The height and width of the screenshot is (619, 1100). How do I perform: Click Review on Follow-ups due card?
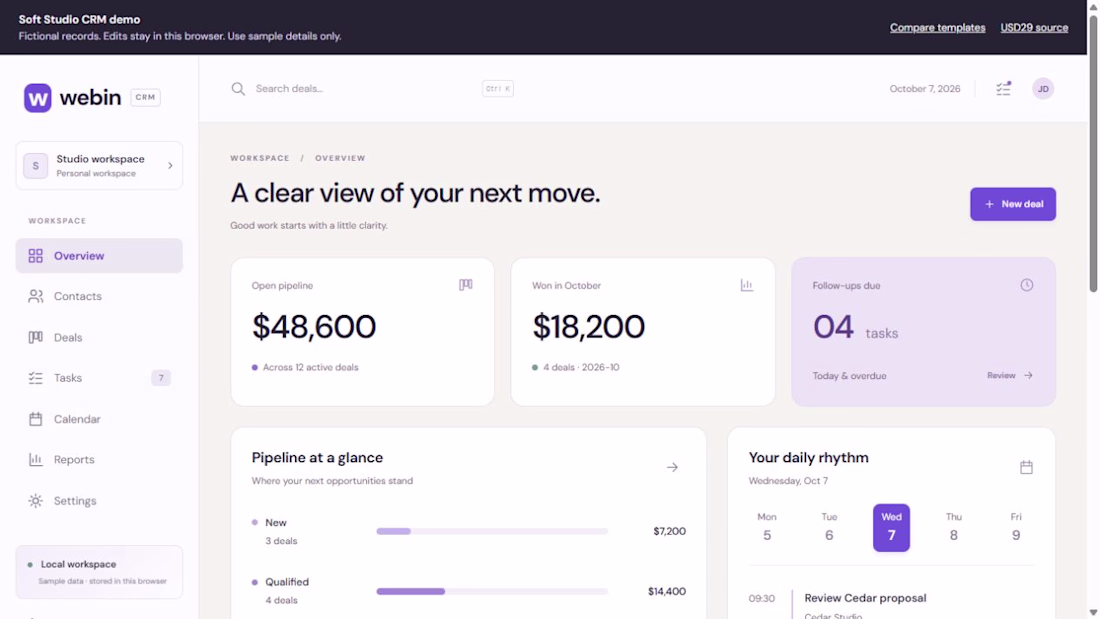(1010, 375)
